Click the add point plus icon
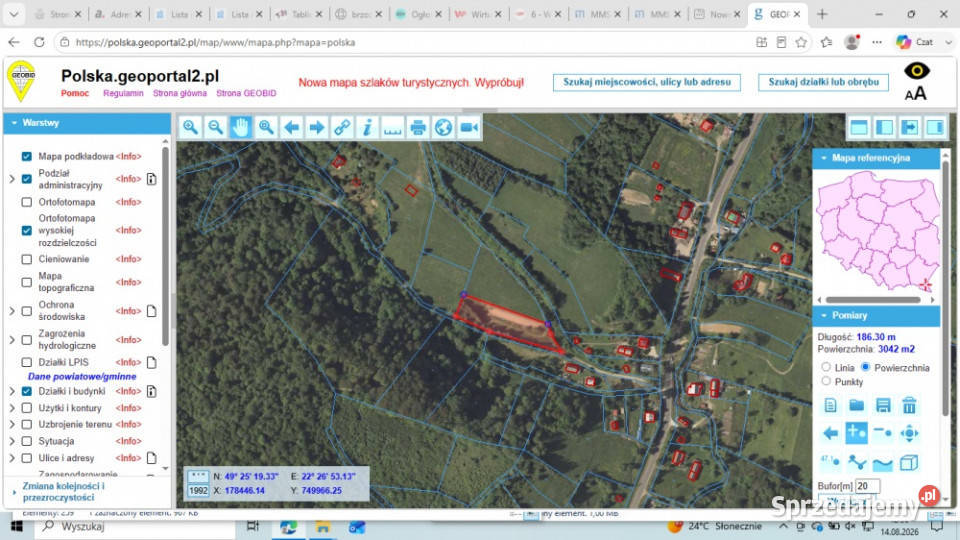Screen dimensions: 960x540 point(857,433)
